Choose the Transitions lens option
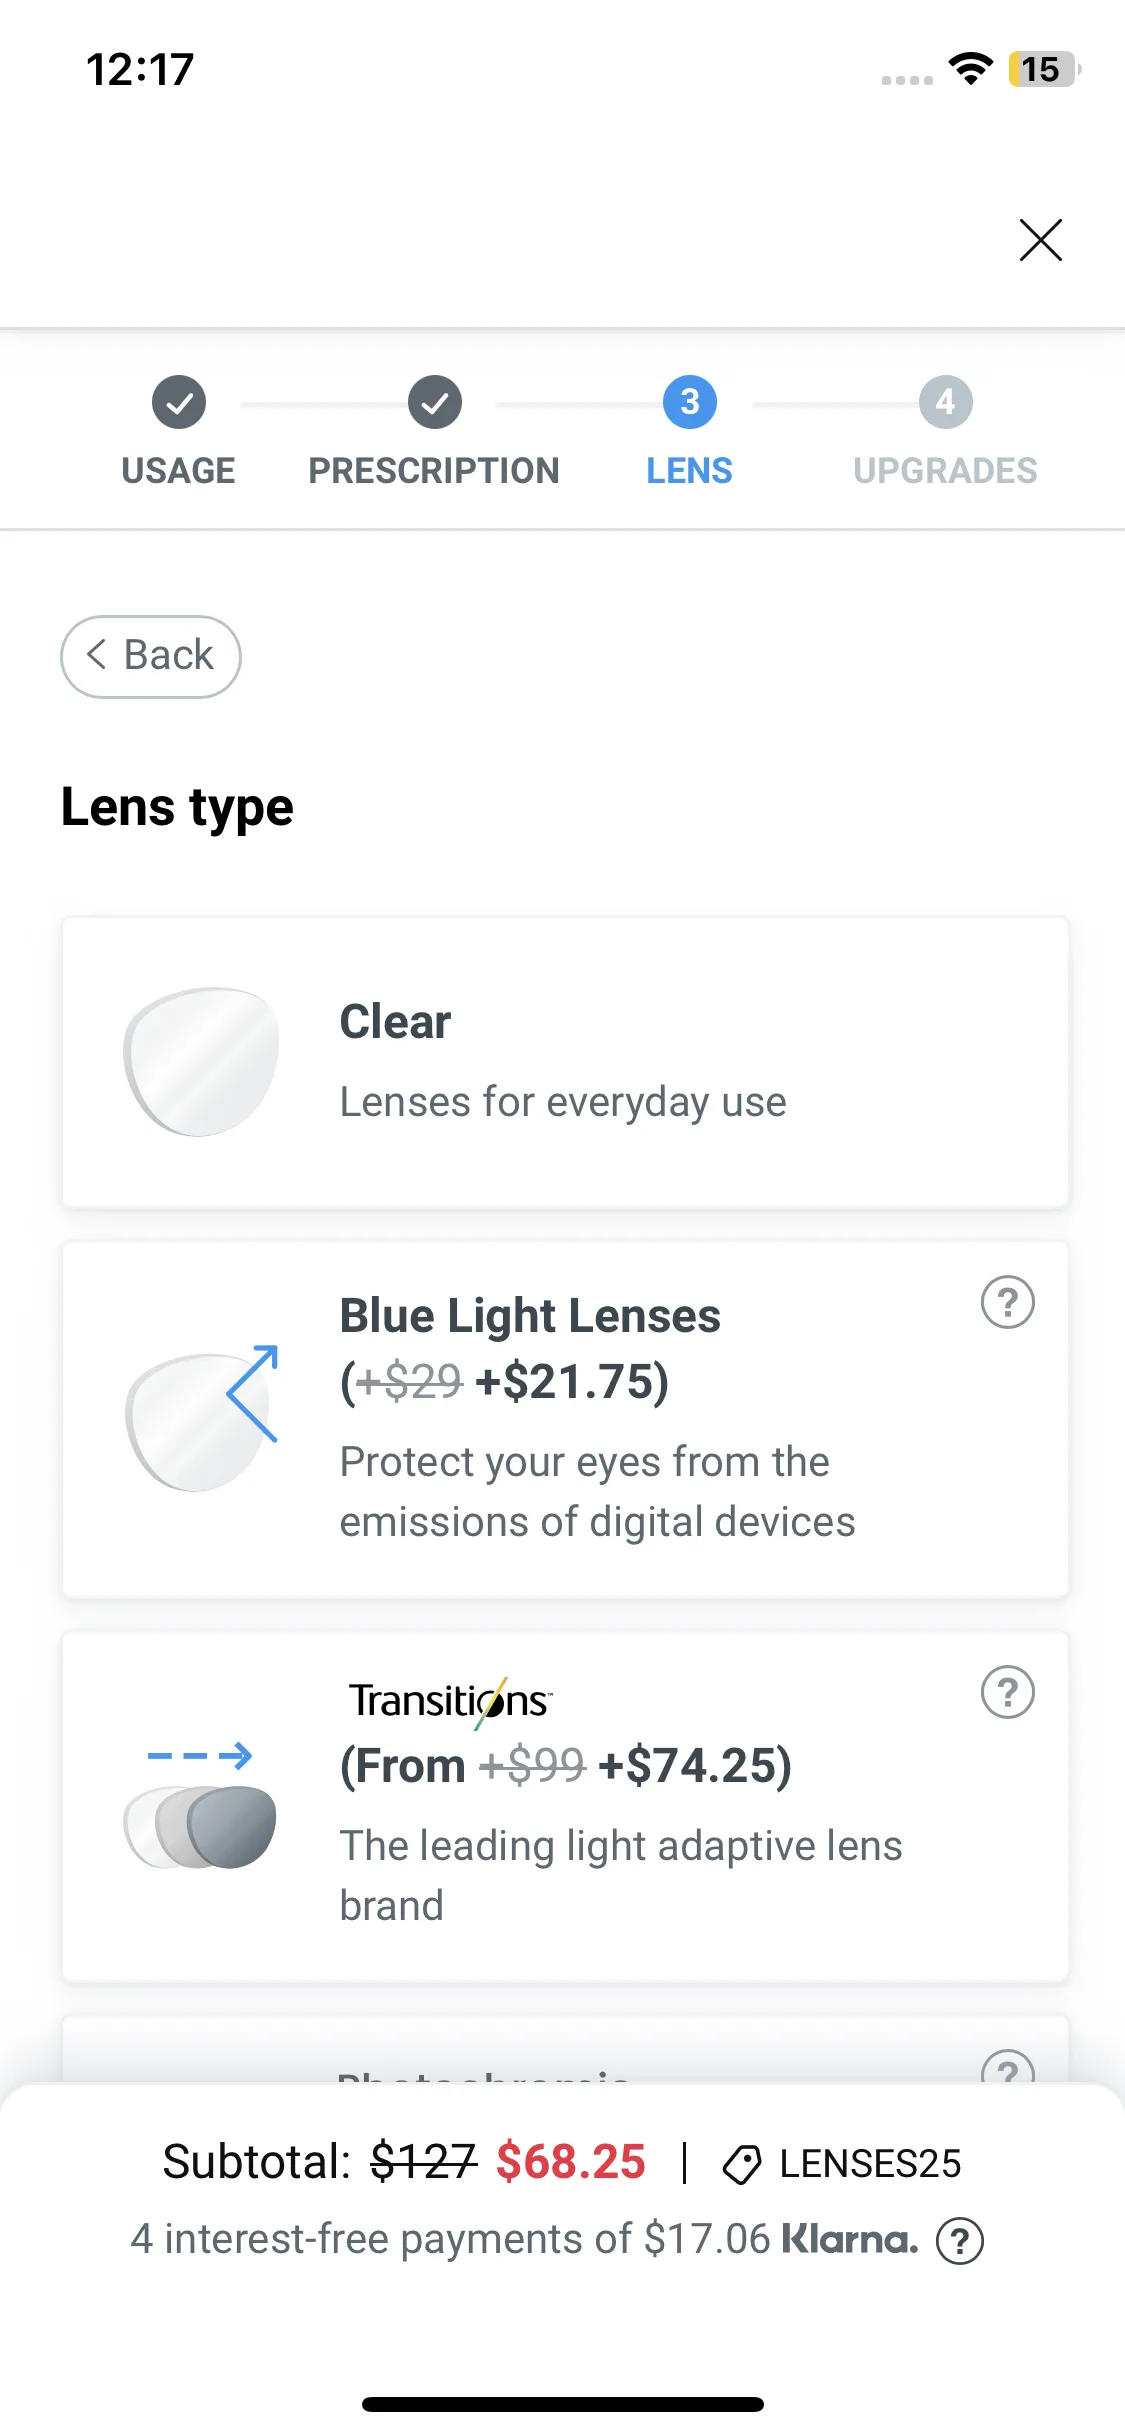The height and width of the screenshot is (2436, 1125). click(565, 1806)
